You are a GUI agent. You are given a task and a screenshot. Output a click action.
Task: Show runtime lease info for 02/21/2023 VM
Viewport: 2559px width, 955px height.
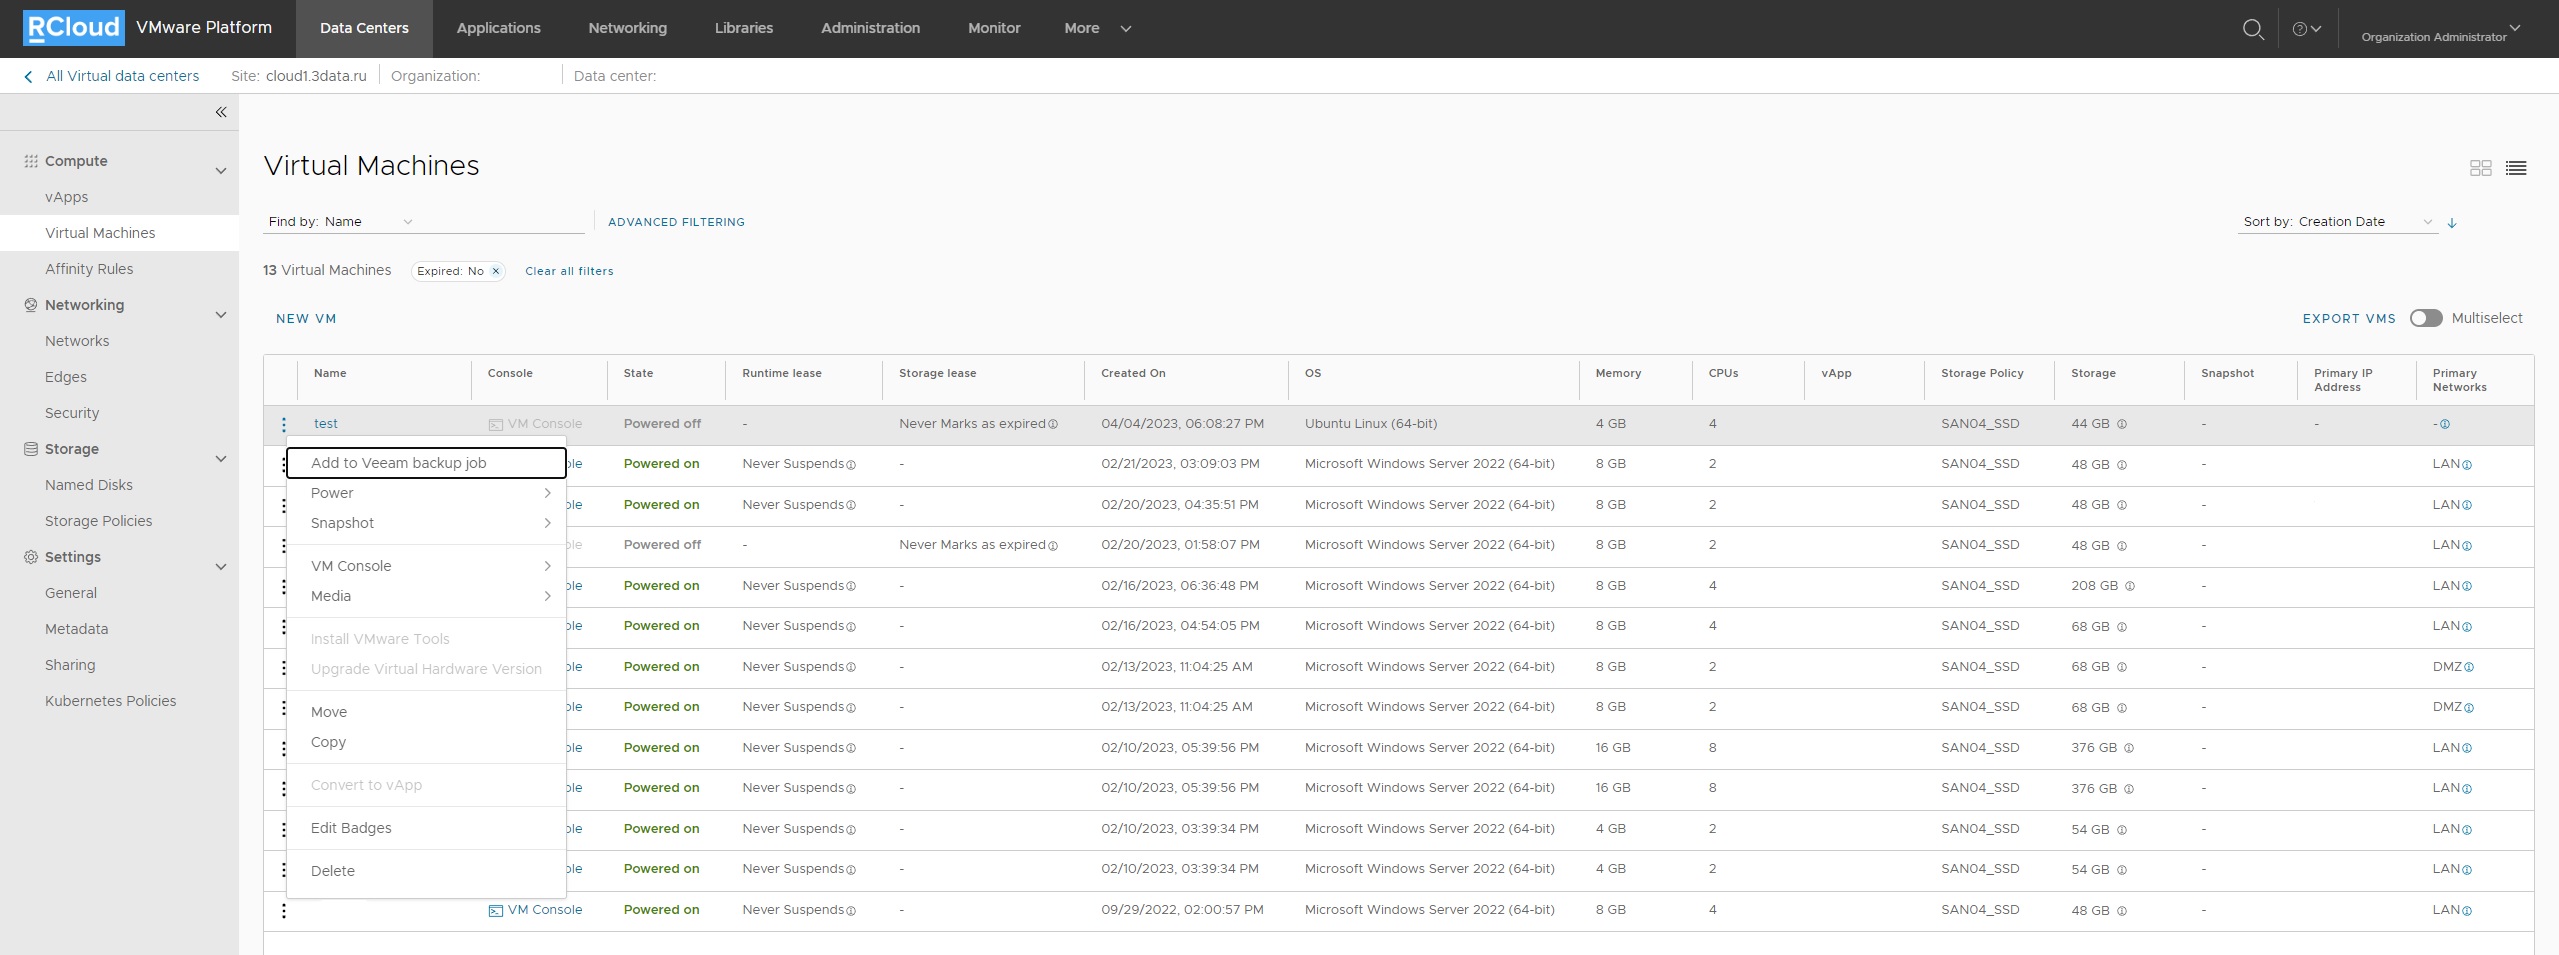(851, 465)
